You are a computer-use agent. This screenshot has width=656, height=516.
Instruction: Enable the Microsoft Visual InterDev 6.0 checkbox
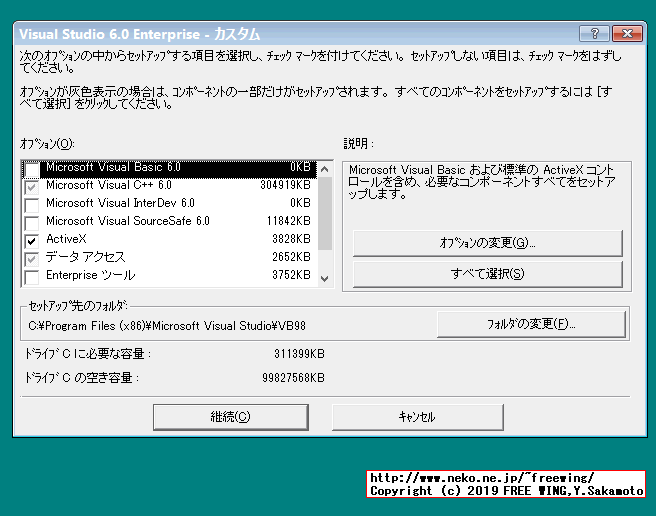[32, 205]
